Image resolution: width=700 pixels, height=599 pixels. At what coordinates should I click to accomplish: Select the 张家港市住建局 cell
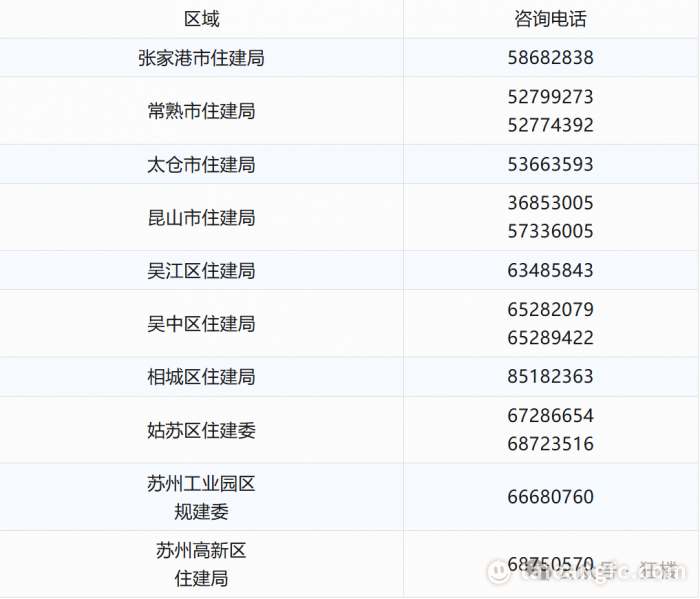click(201, 58)
